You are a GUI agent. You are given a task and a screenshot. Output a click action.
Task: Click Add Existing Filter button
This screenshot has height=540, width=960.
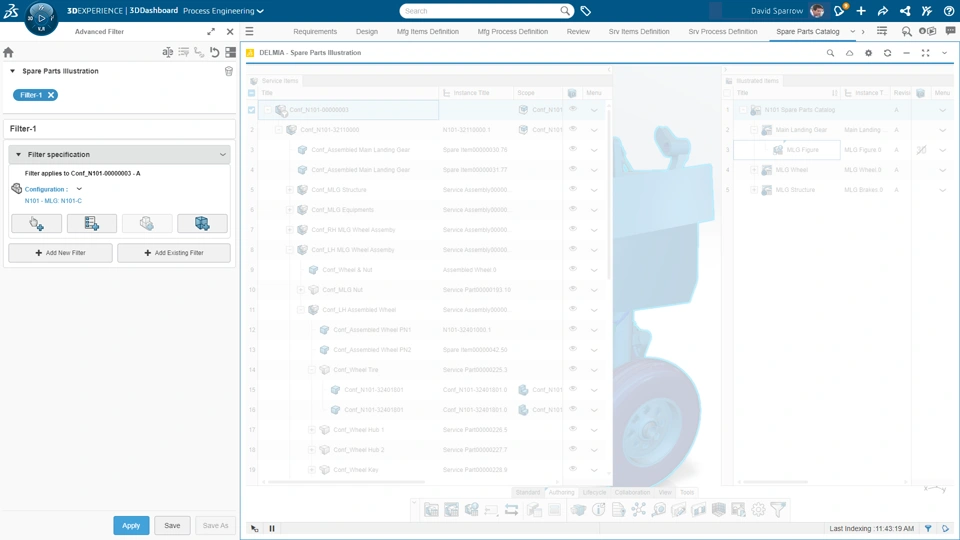(174, 253)
